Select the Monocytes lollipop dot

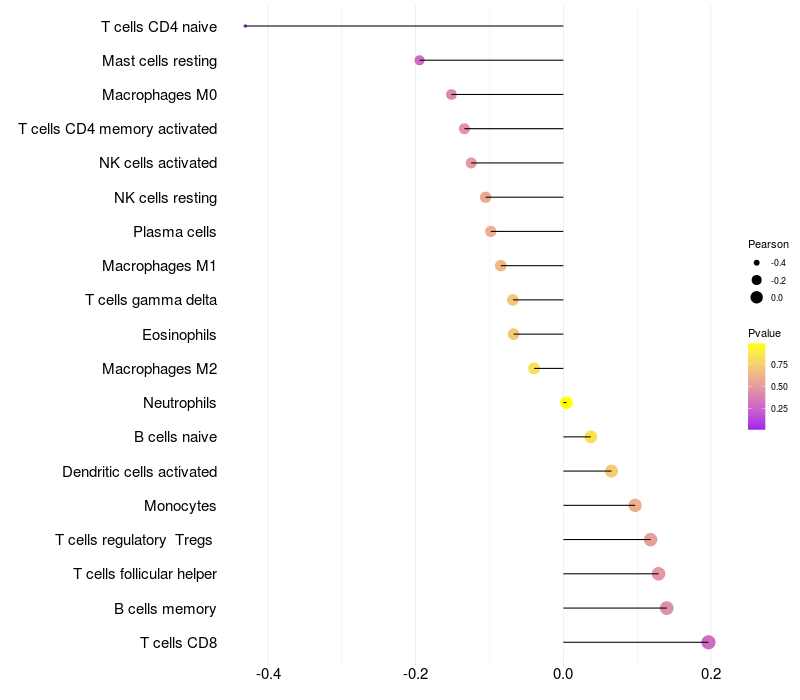click(635, 505)
